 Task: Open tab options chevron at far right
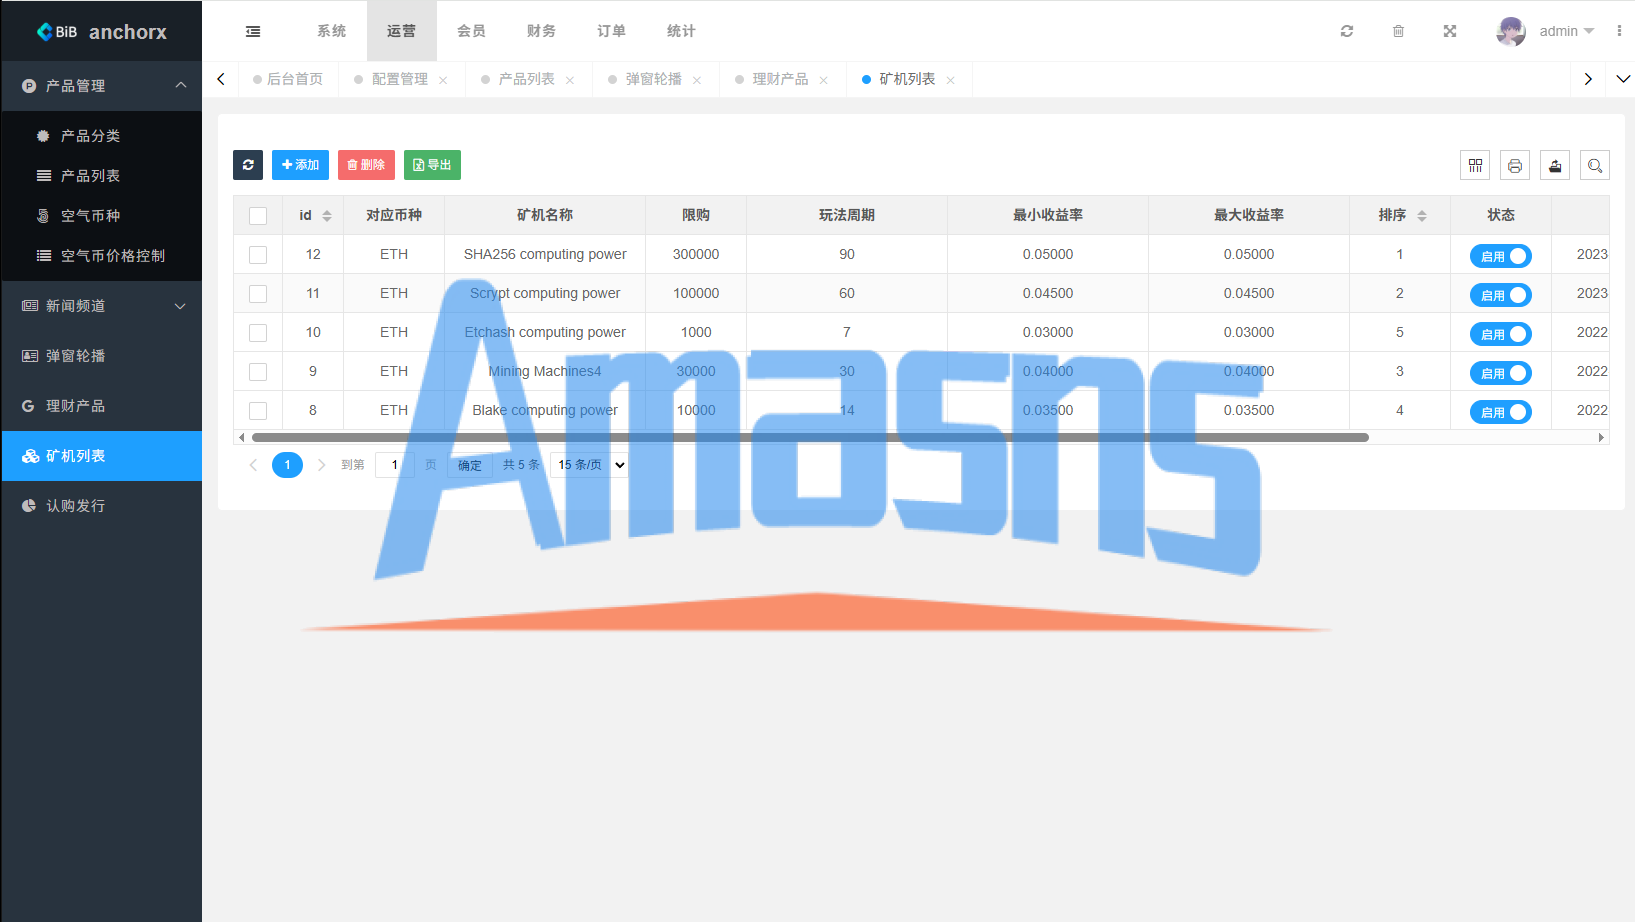[x=1623, y=79]
